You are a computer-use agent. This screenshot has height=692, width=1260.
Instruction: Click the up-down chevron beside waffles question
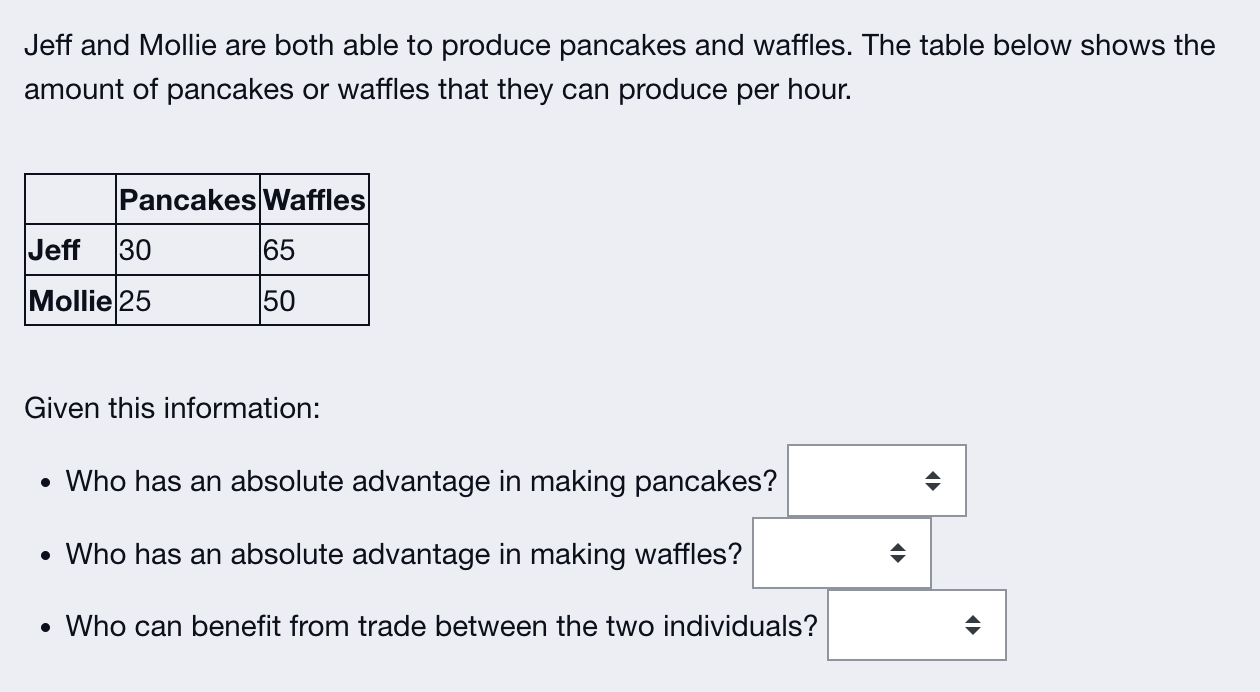coord(897,553)
